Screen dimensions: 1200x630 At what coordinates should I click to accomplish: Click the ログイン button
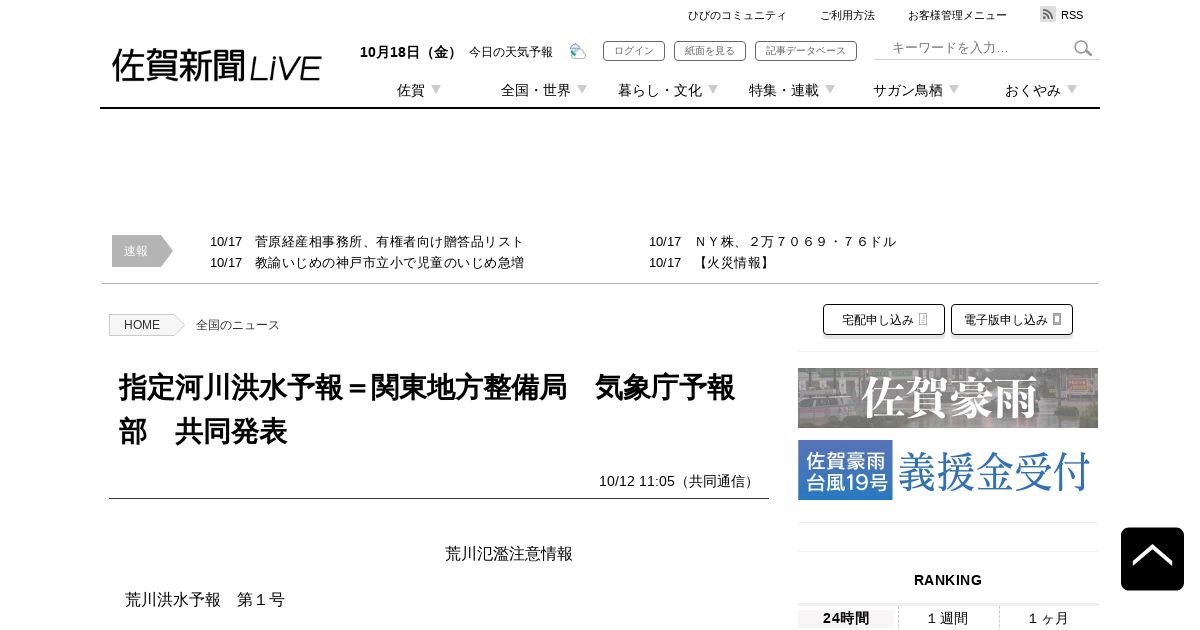point(634,51)
